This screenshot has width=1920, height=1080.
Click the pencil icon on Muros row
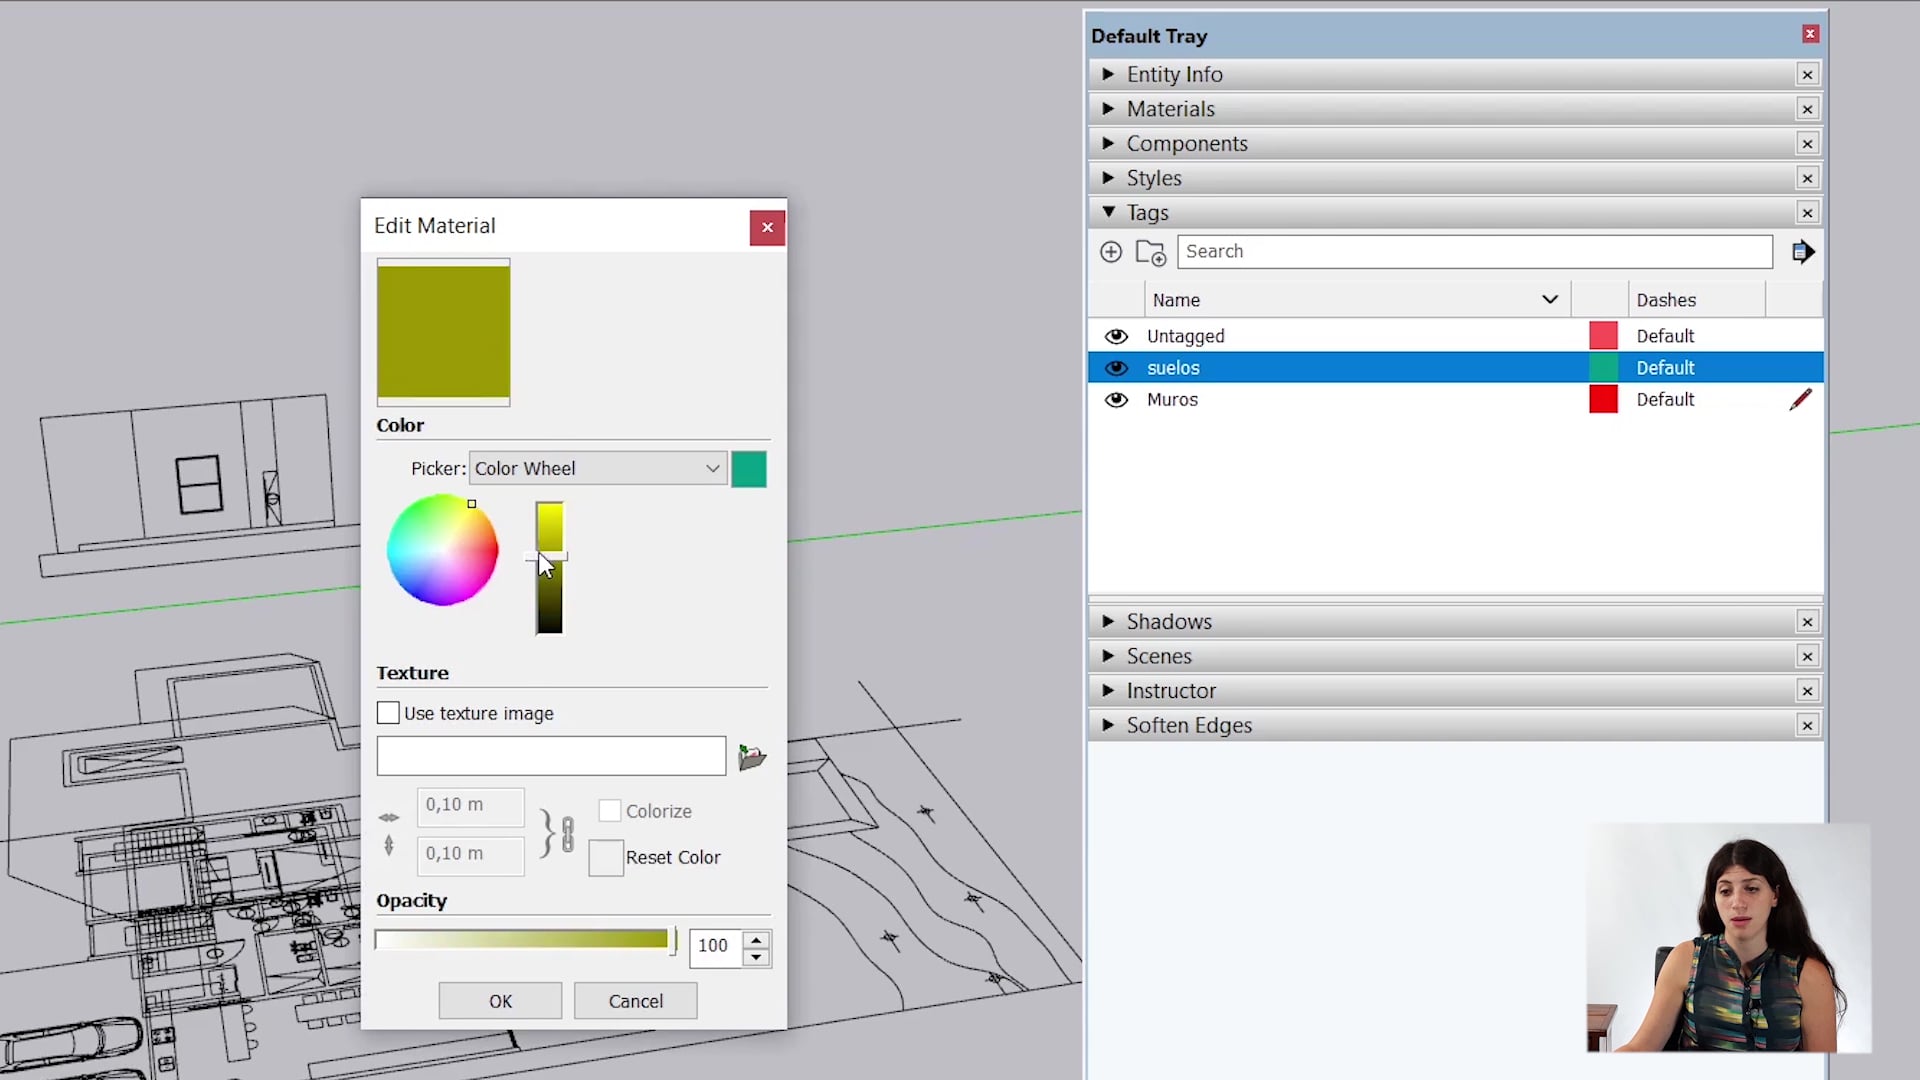1800,399
